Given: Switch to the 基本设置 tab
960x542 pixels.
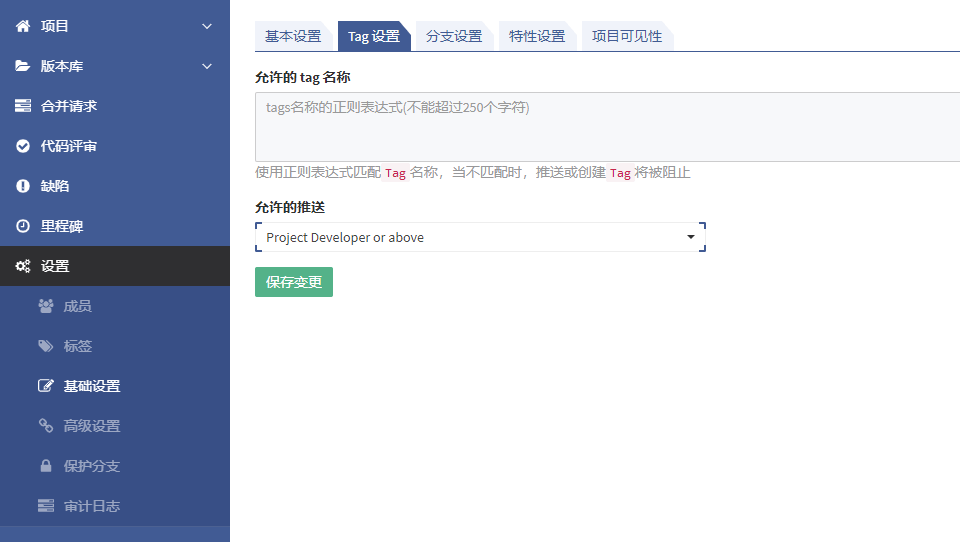Looking at the screenshot, I should [292, 36].
